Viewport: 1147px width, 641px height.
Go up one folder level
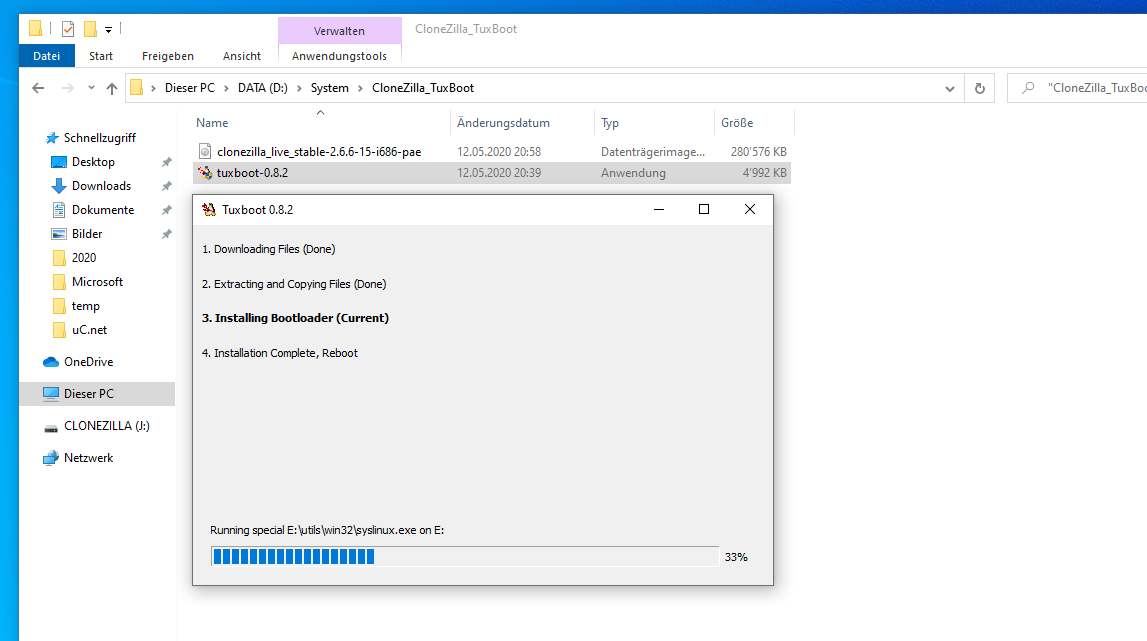tap(112, 88)
